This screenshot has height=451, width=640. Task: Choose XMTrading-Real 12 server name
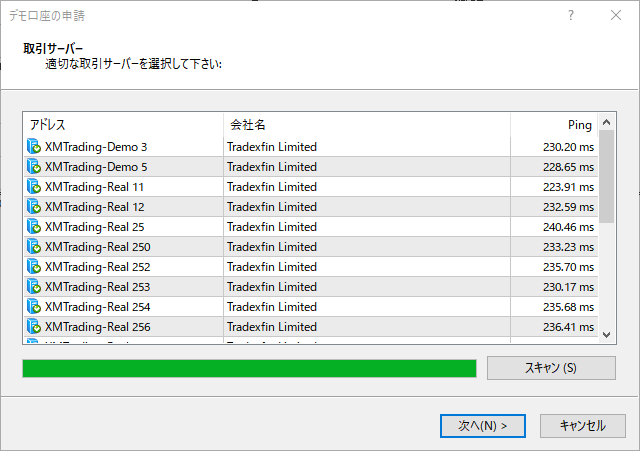94,207
